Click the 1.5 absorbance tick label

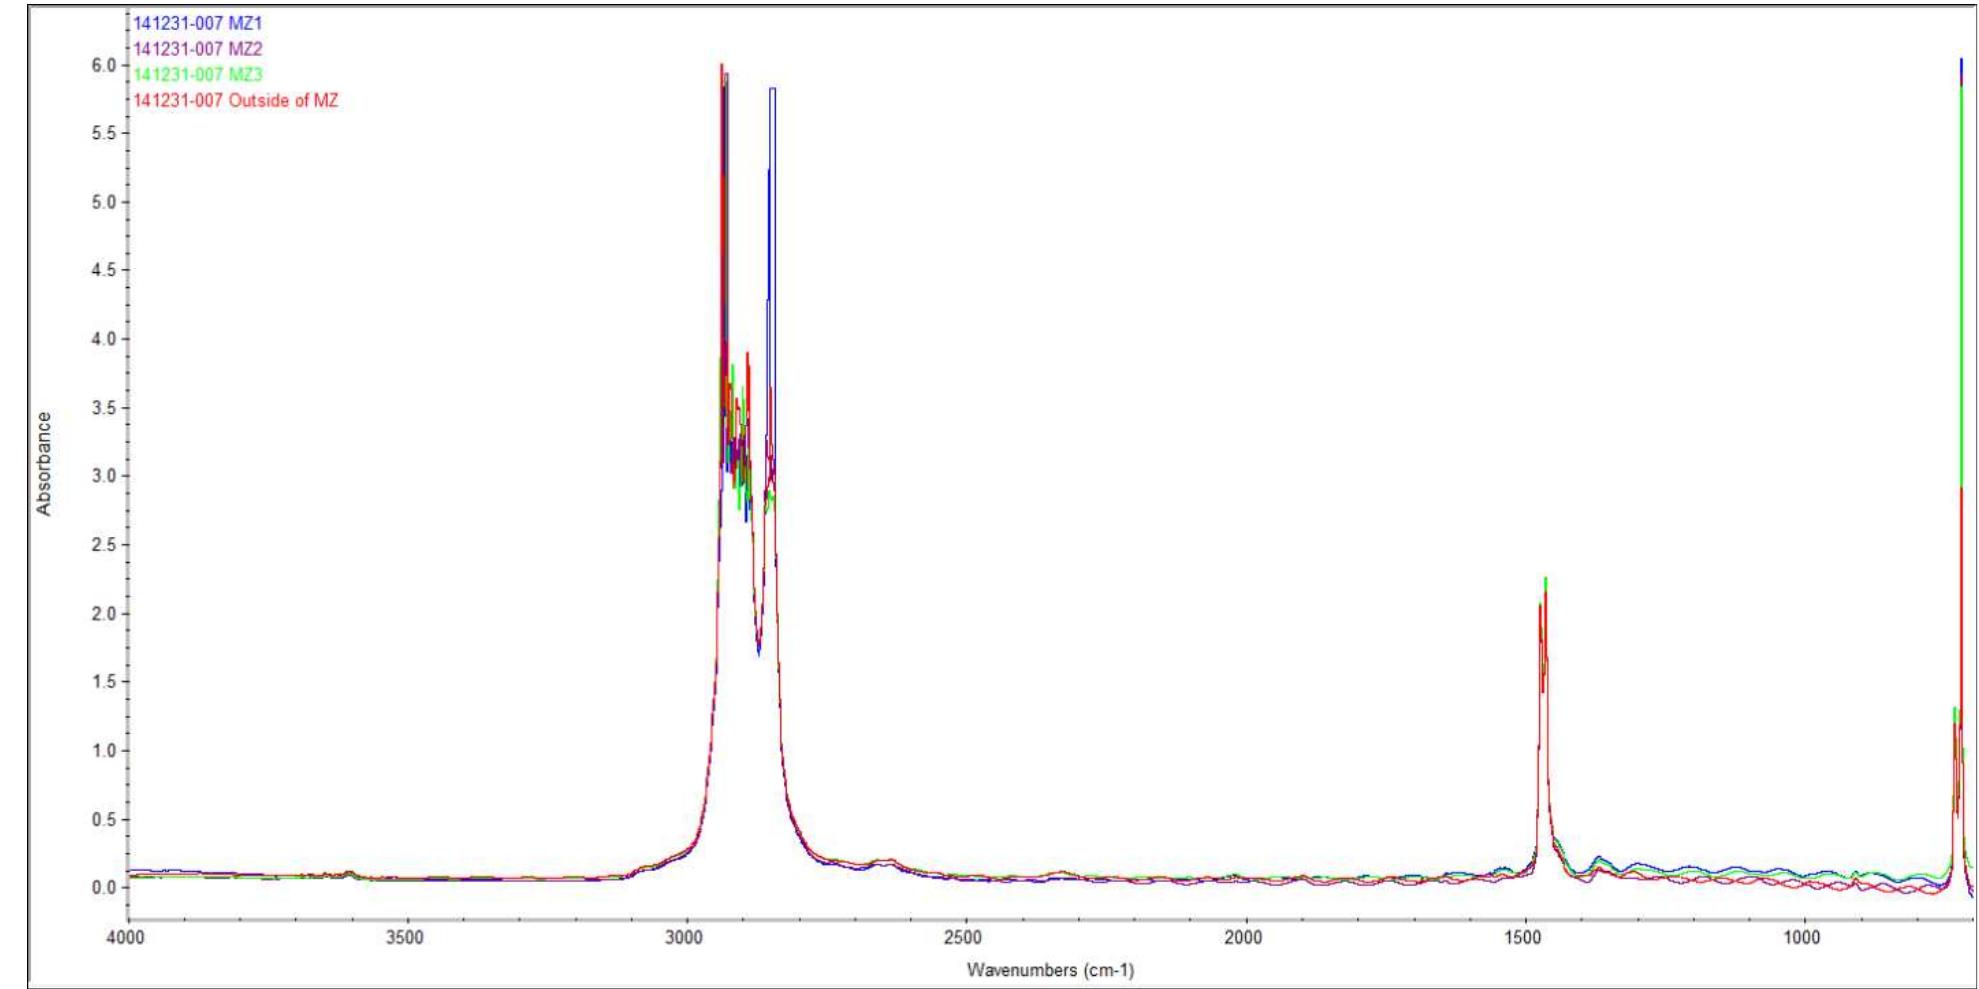(x=104, y=682)
